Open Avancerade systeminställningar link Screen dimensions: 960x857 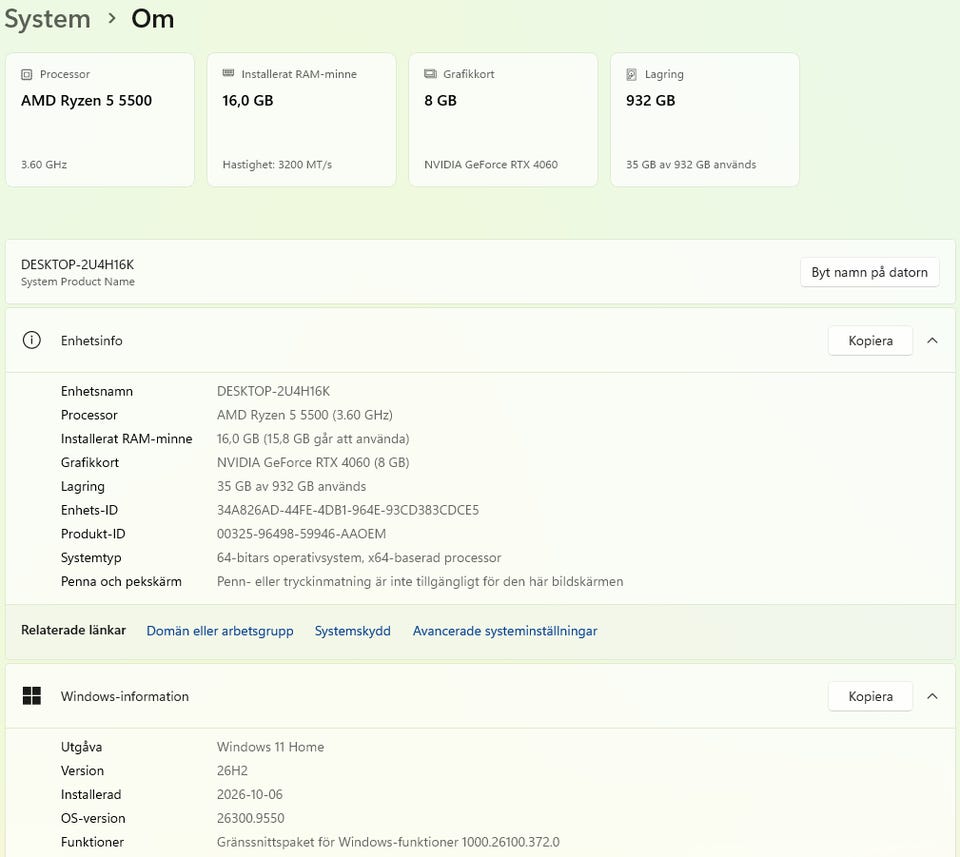coord(505,631)
